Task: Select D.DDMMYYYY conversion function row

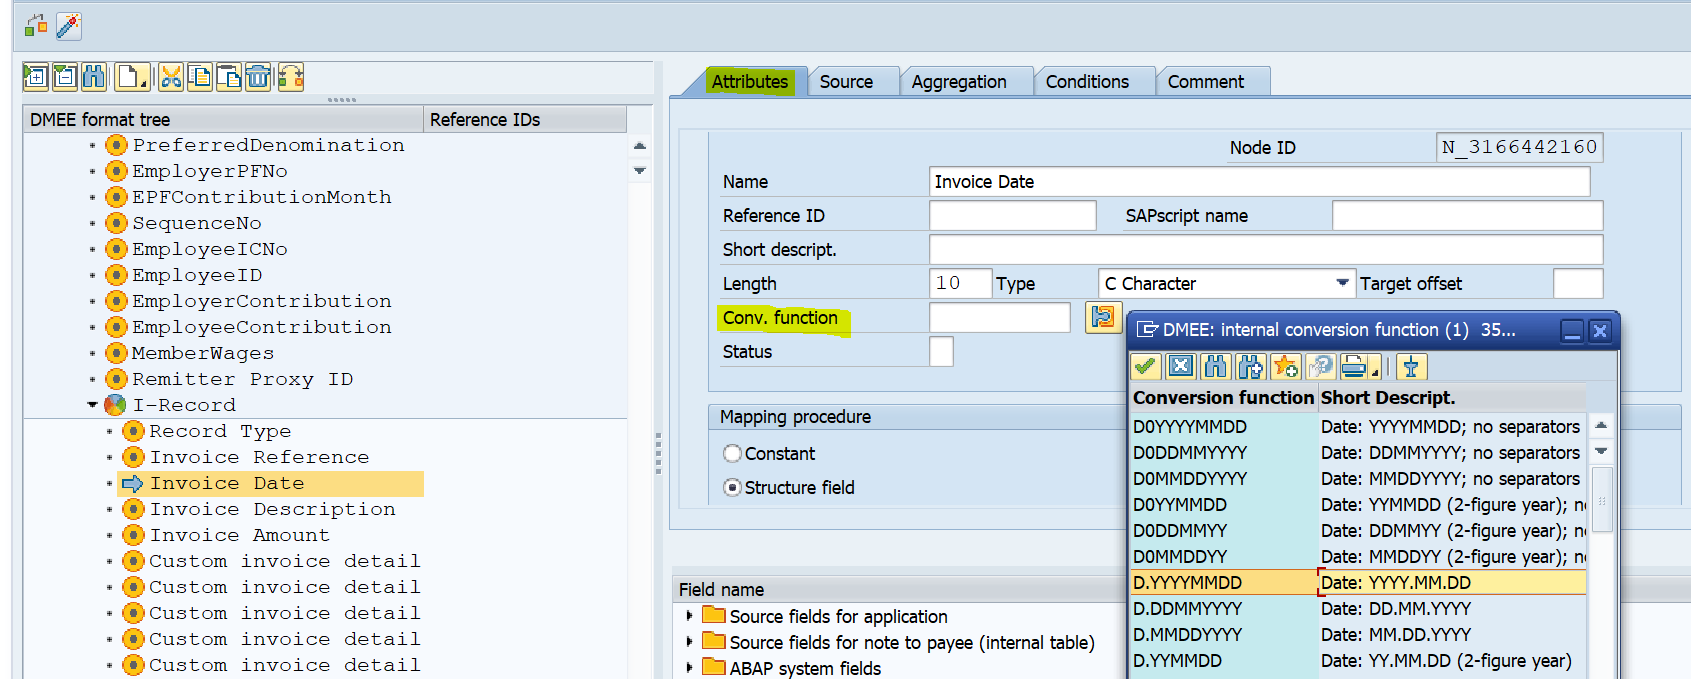Action: (1187, 608)
